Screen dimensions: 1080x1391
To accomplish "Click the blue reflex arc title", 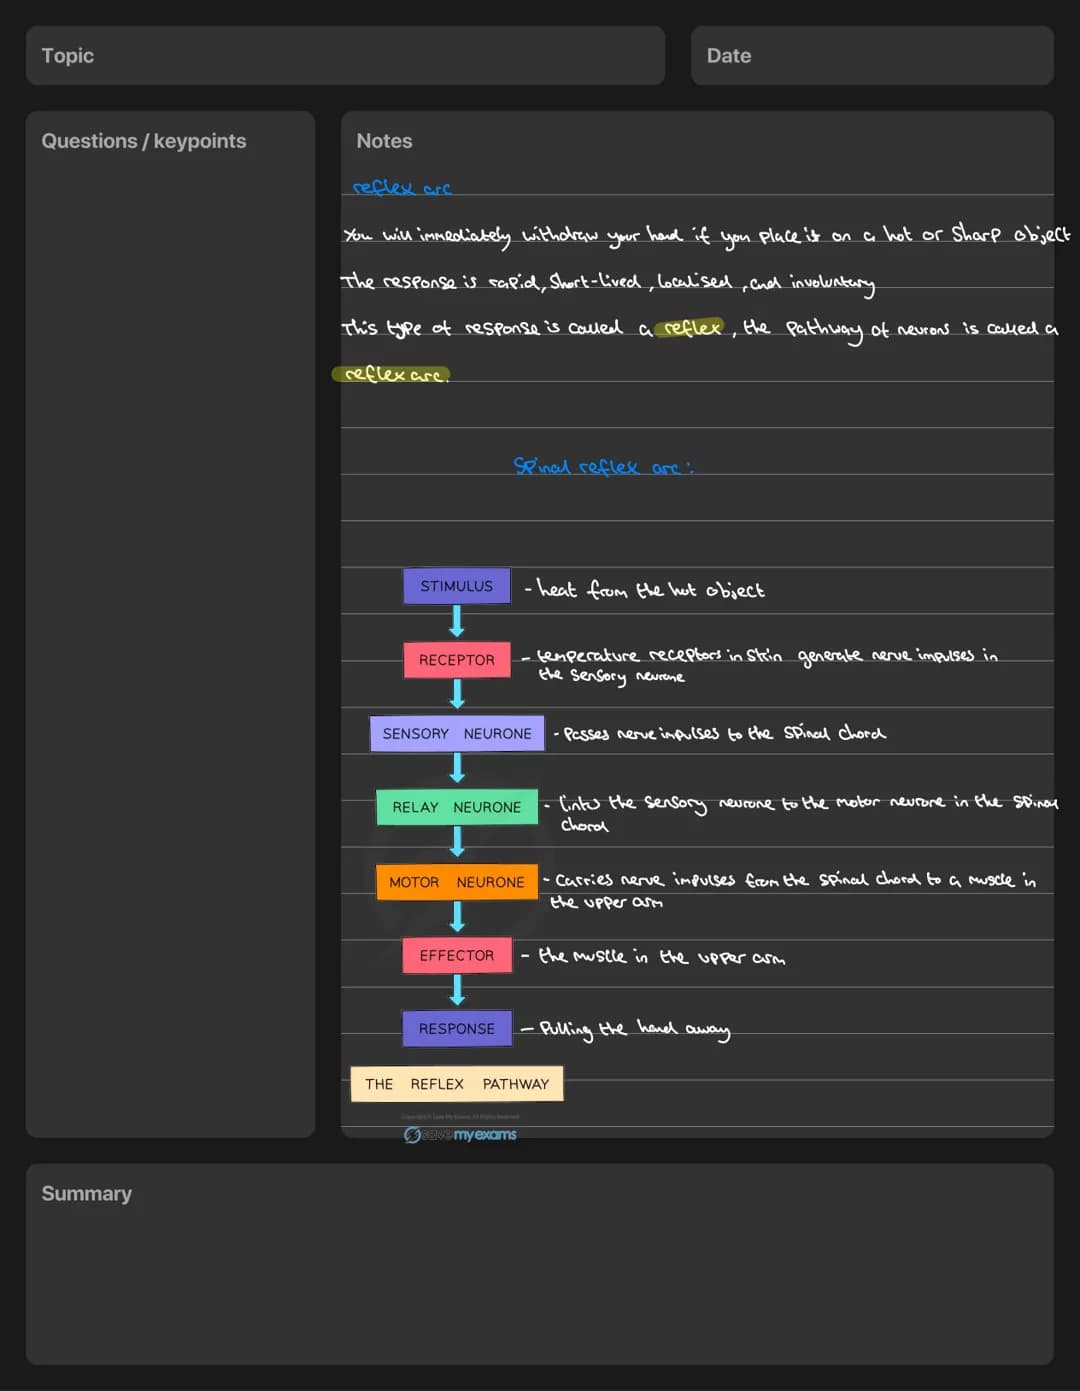I will [402, 188].
